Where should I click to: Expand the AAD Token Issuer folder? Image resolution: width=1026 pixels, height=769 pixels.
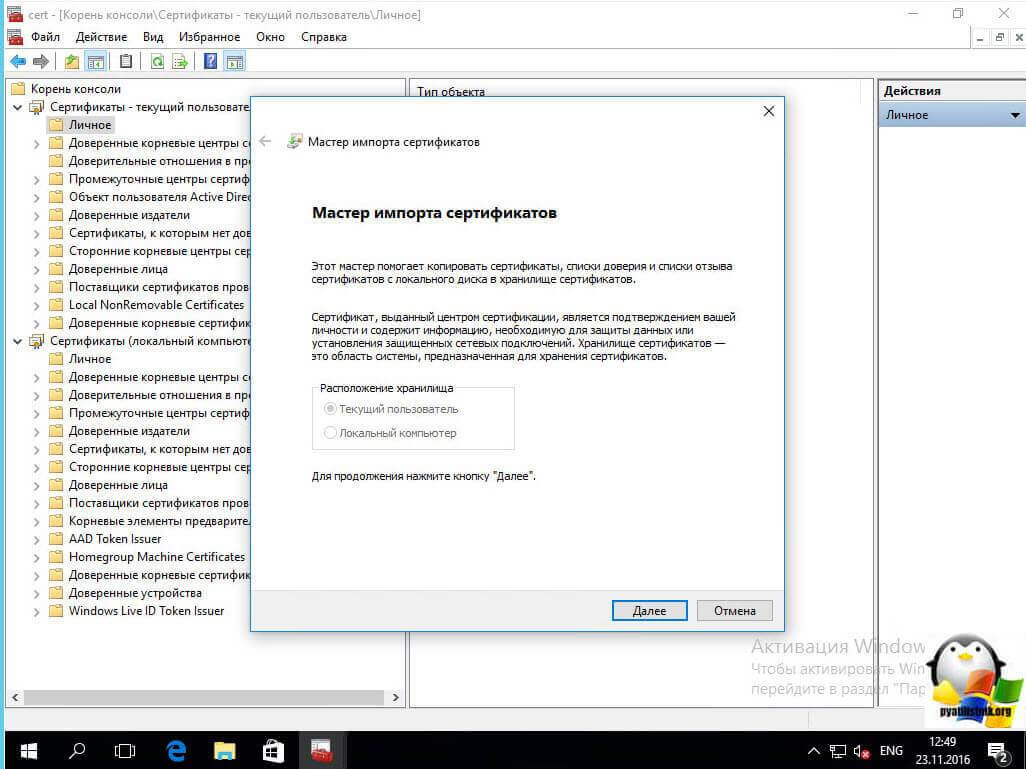[37, 539]
